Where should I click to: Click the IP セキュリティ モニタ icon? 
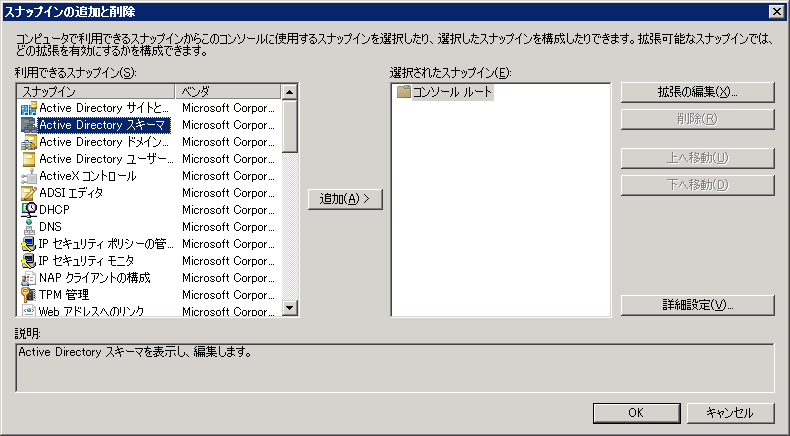click(29, 260)
